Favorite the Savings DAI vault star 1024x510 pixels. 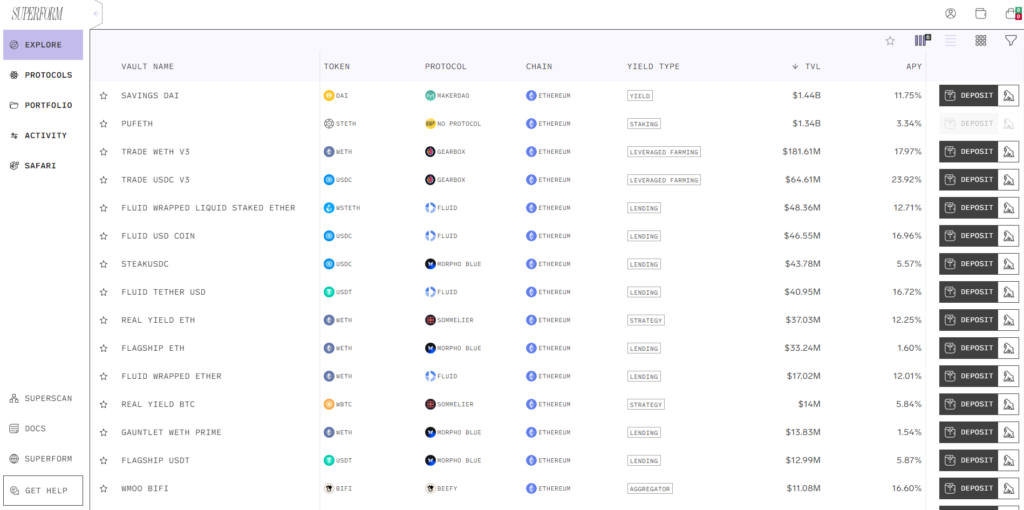(103, 95)
